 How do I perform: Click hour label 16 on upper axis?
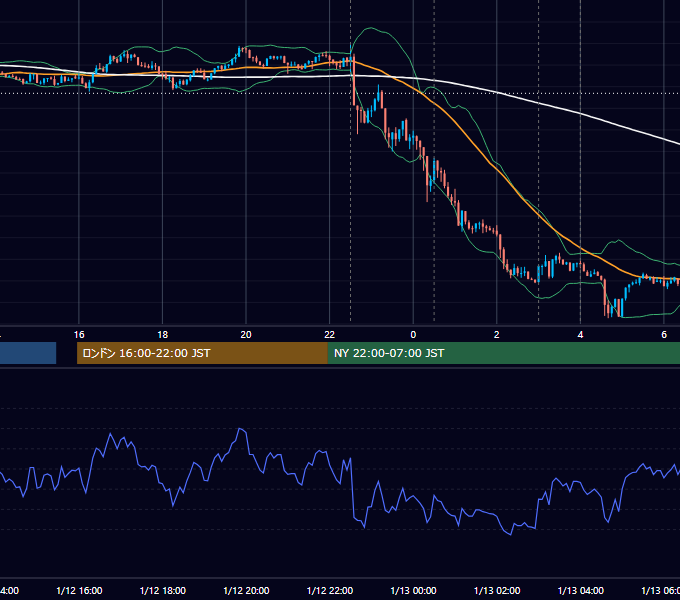click(79, 335)
